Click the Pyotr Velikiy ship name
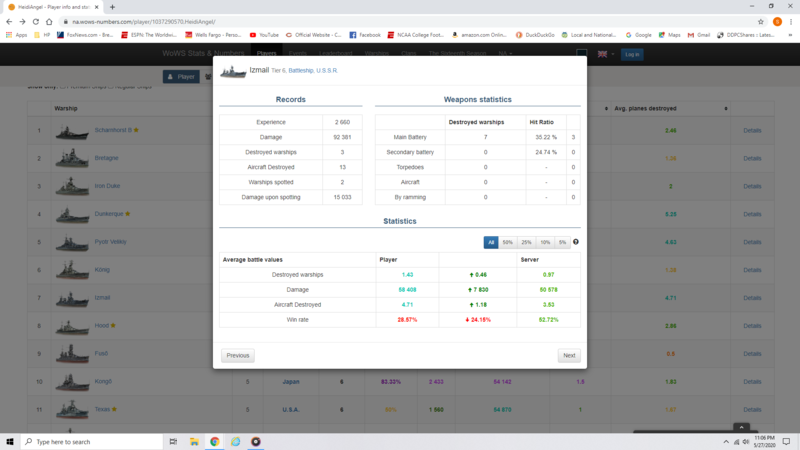The width and height of the screenshot is (800, 450). [x=110, y=242]
